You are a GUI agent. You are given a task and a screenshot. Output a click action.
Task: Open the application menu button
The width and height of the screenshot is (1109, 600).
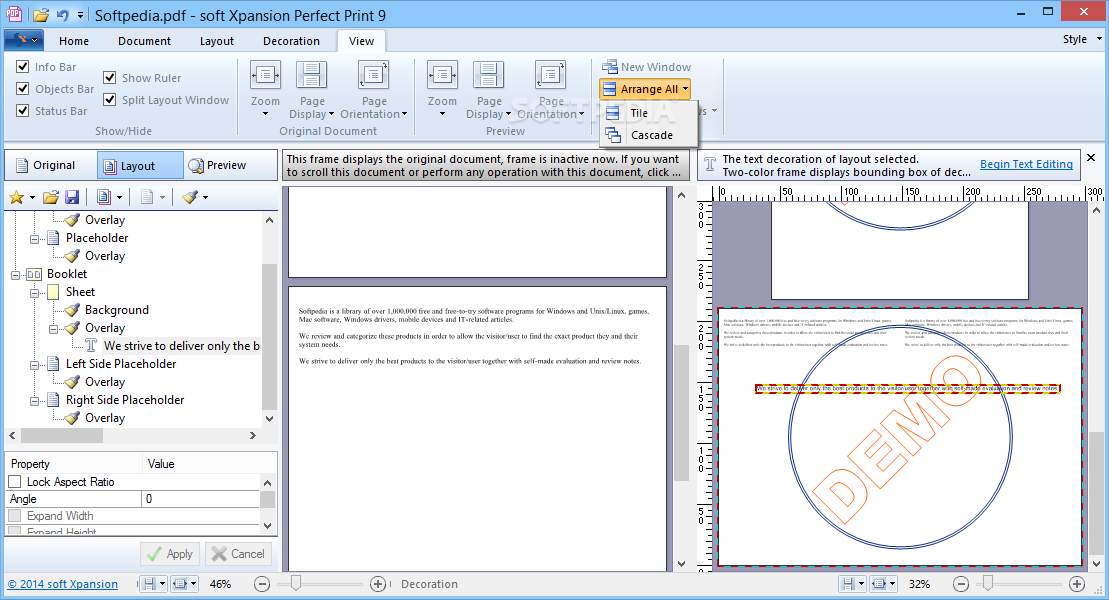tap(24, 40)
